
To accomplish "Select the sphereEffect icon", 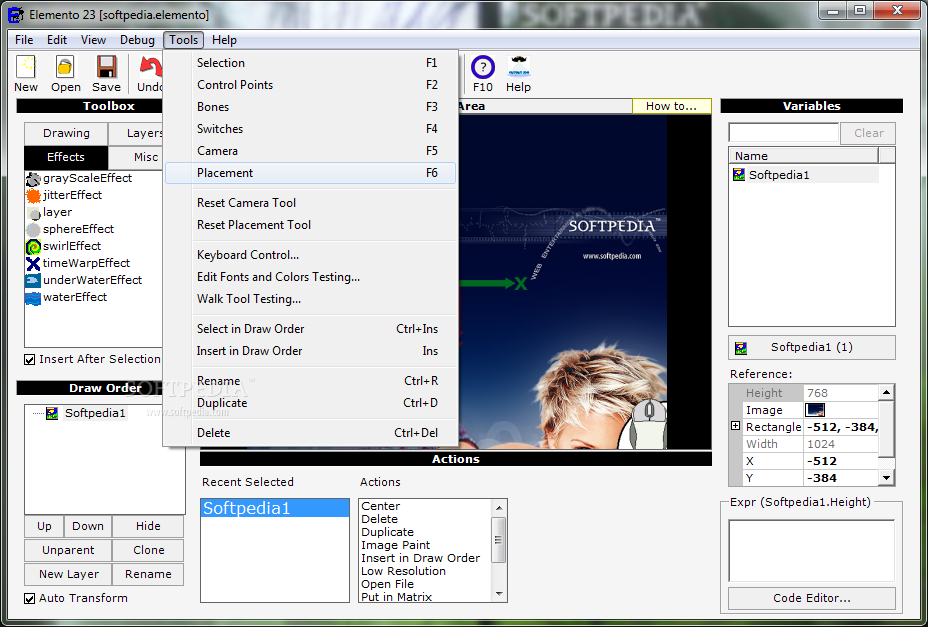I will [33, 229].
